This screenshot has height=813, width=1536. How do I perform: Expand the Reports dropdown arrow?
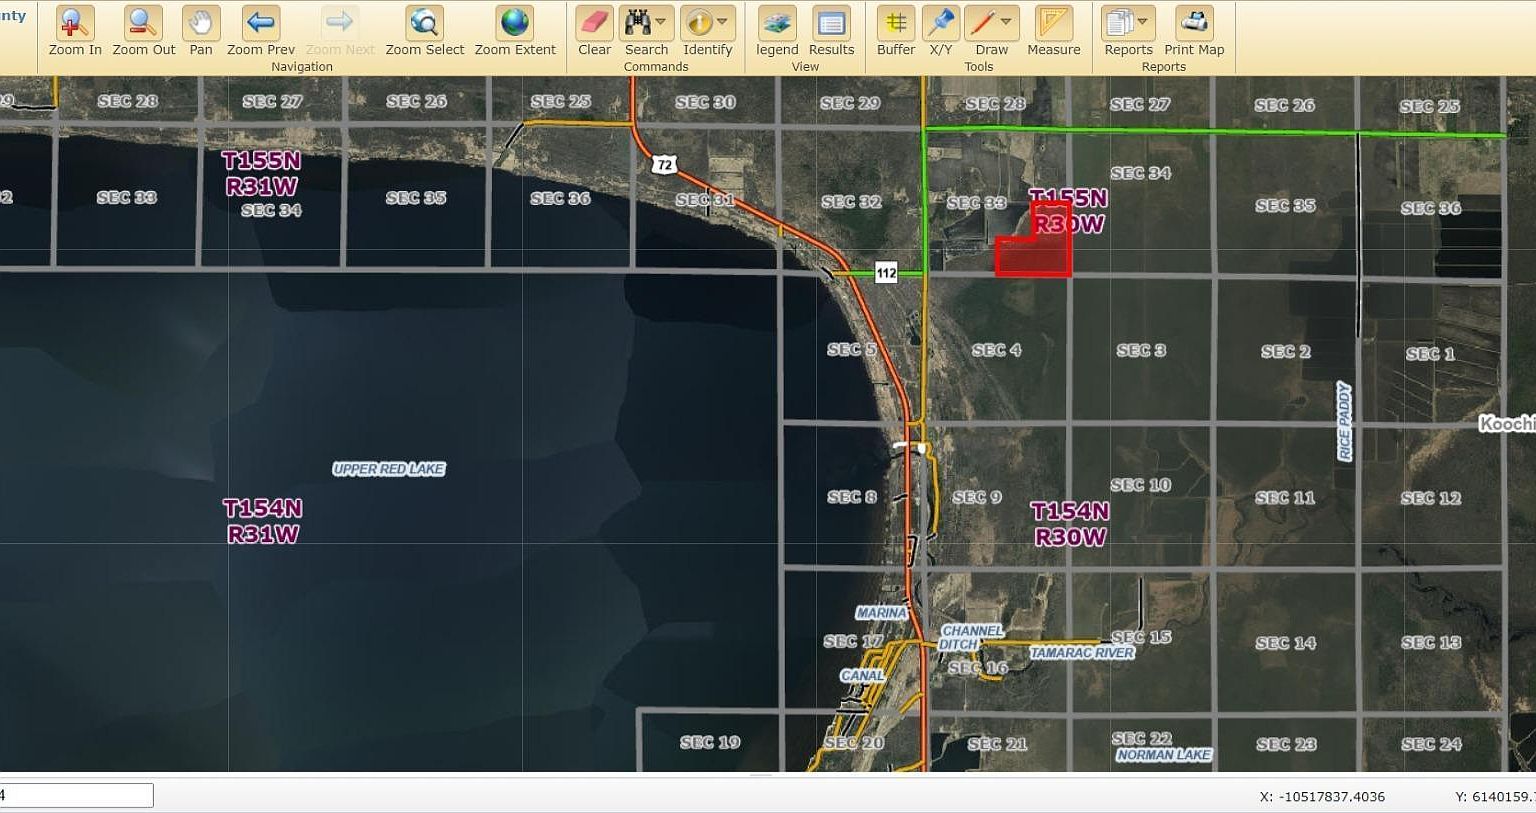(1142, 21)
